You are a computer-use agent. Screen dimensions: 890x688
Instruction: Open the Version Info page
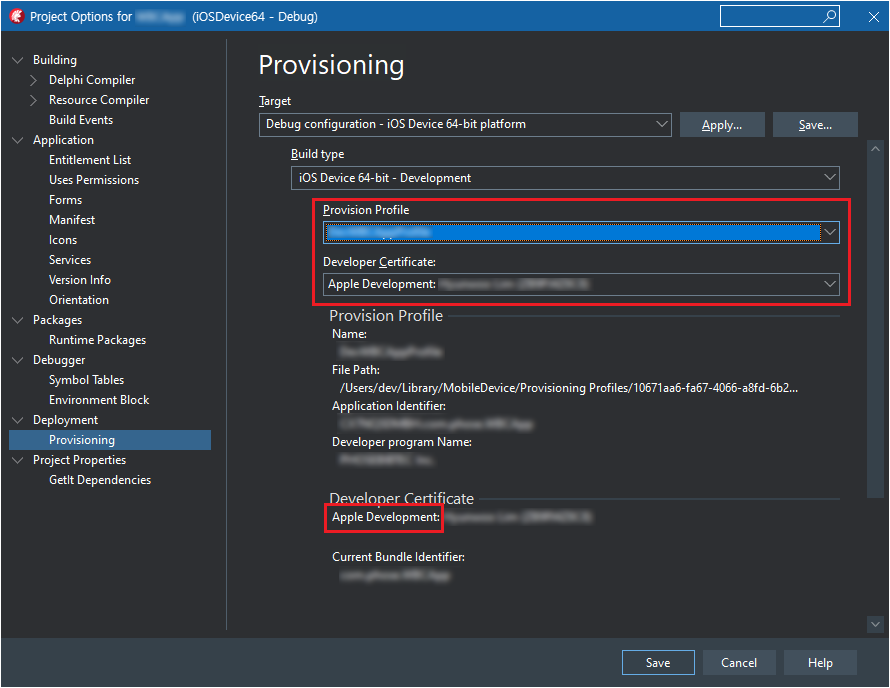coord(79,280)
